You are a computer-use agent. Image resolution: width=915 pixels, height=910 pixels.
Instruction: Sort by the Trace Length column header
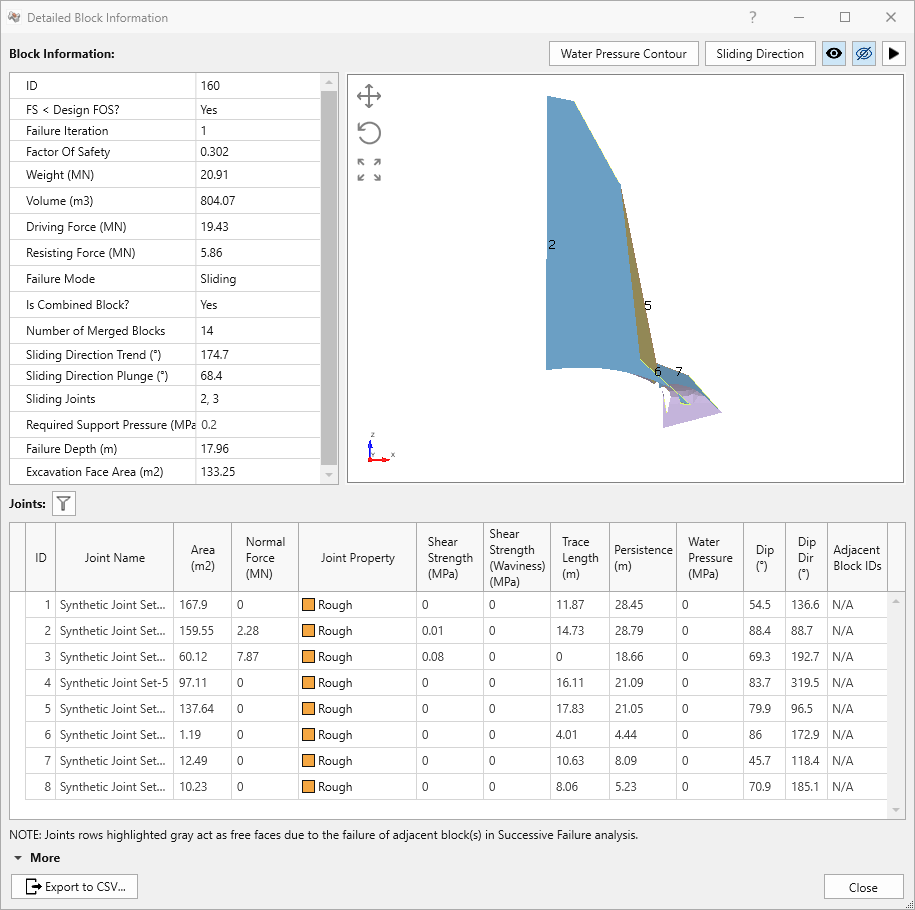(x=580, y=557)
